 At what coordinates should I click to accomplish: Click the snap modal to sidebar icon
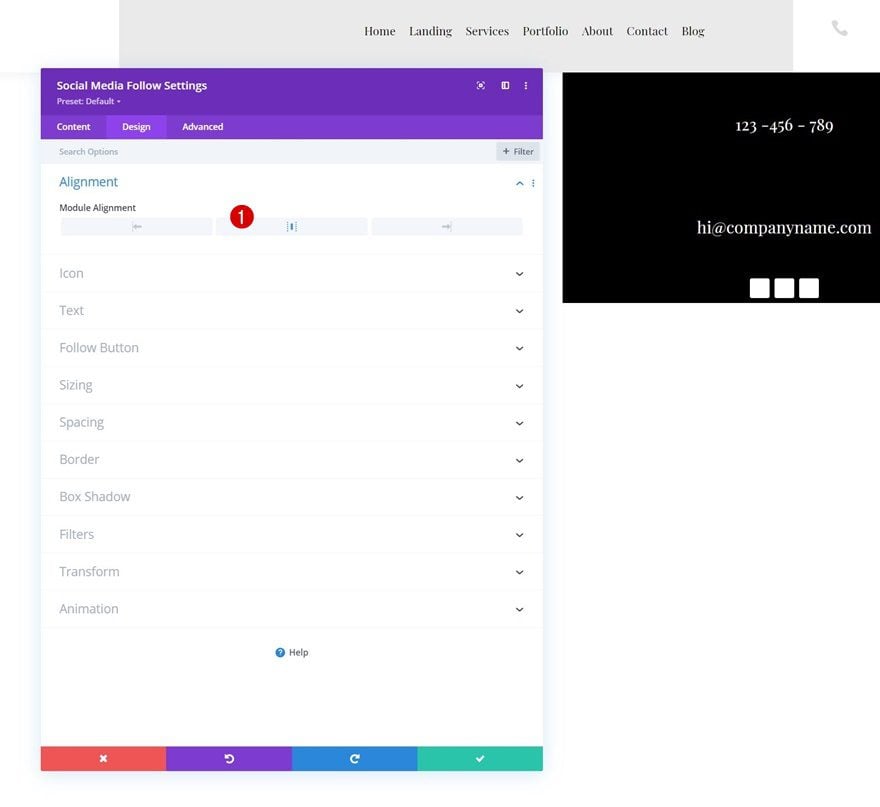coord(505,85)
